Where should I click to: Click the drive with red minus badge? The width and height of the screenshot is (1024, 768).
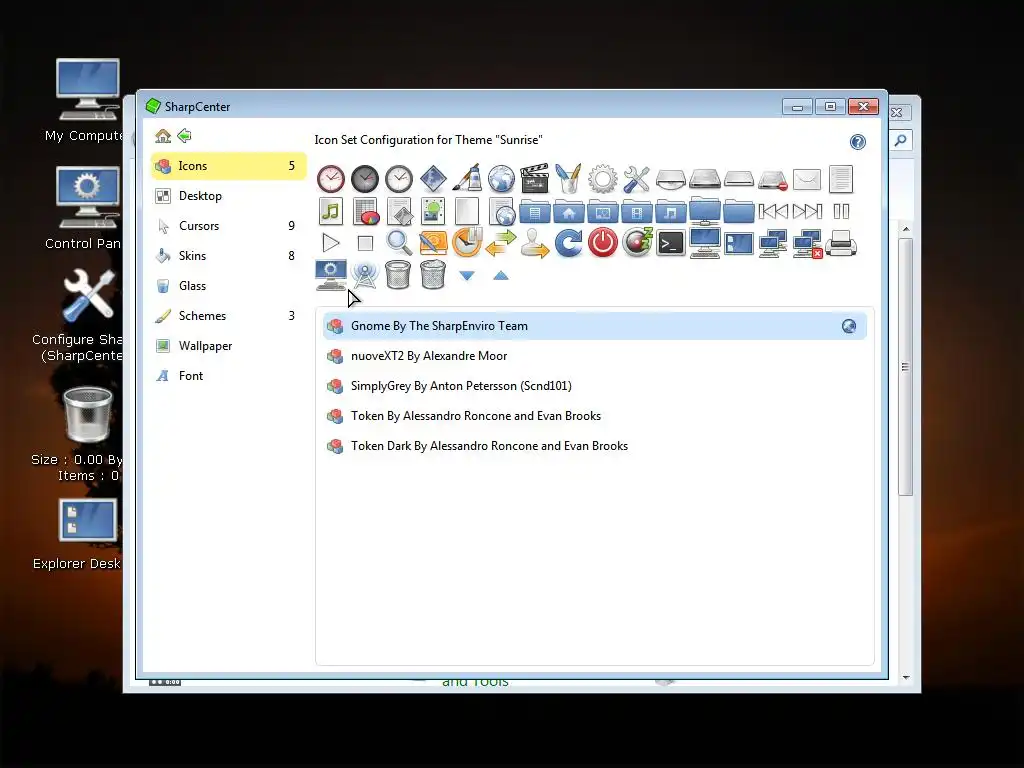coord(773,180)
